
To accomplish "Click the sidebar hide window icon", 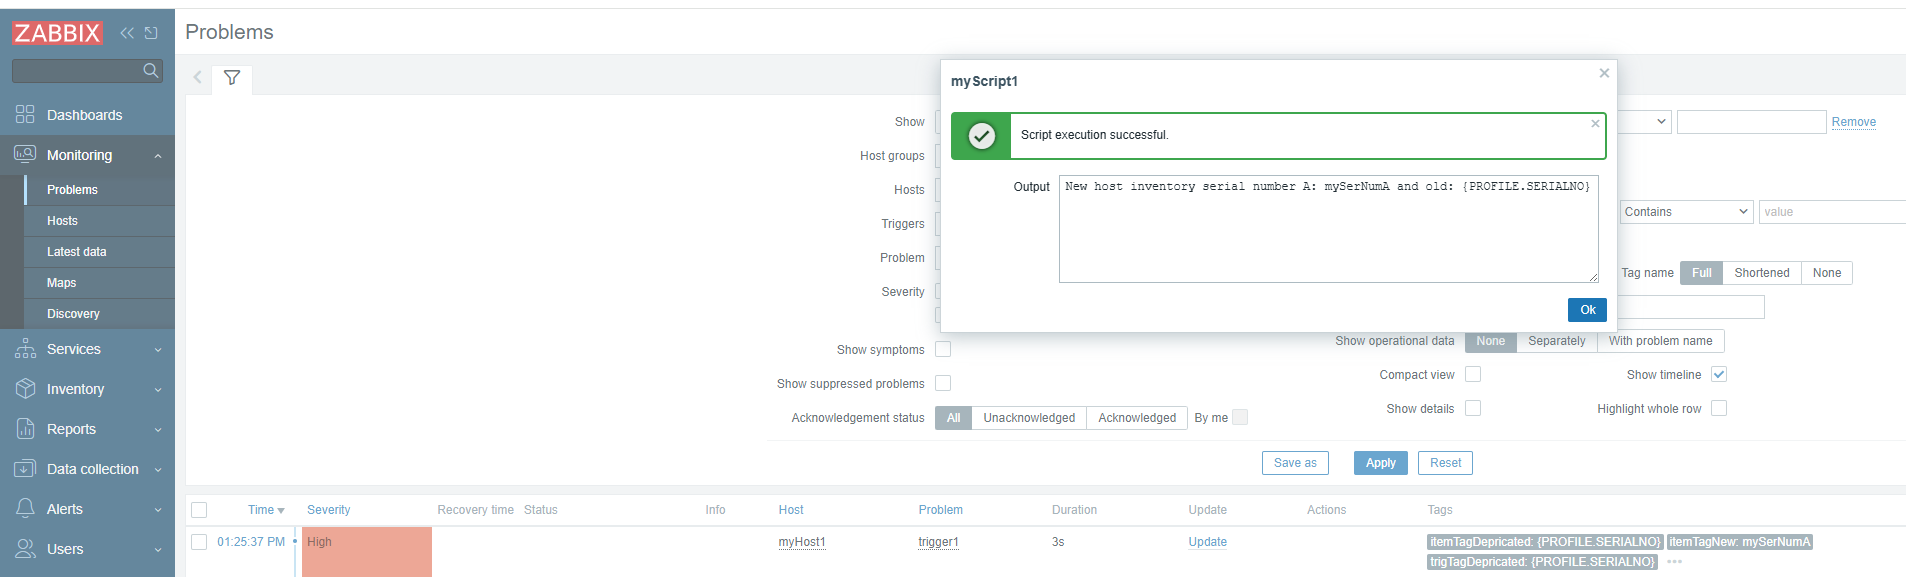I will (x=151, y=33).
